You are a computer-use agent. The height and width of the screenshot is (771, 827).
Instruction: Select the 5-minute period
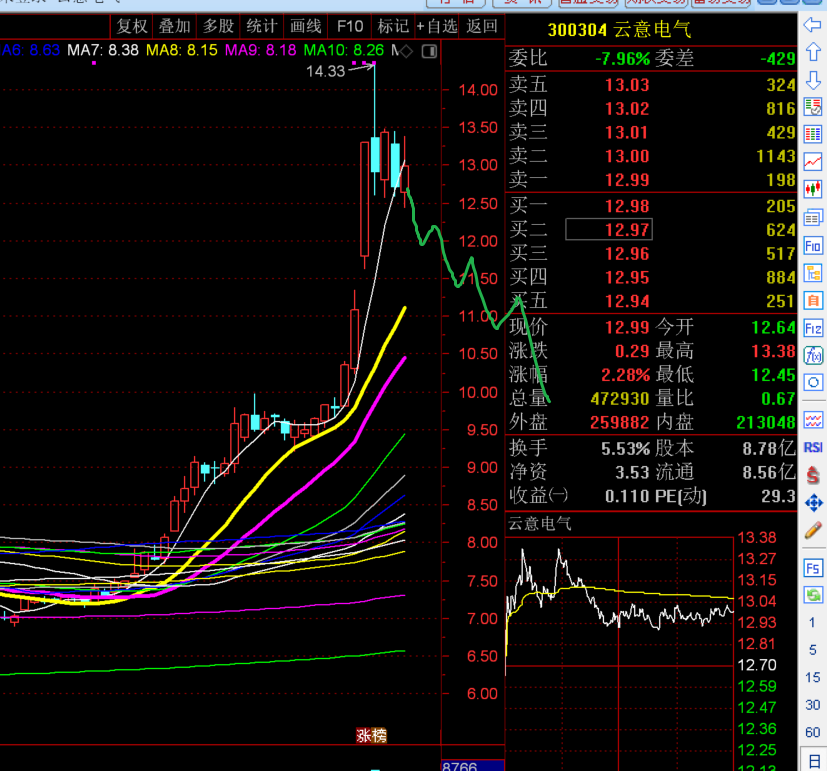(x=812, y=650)
